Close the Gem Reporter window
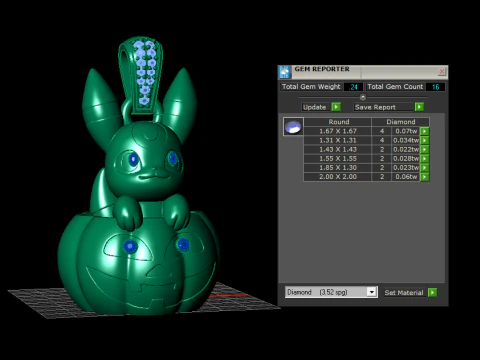The height and width of the screenshot is (360, 480). tap(442, 71)
